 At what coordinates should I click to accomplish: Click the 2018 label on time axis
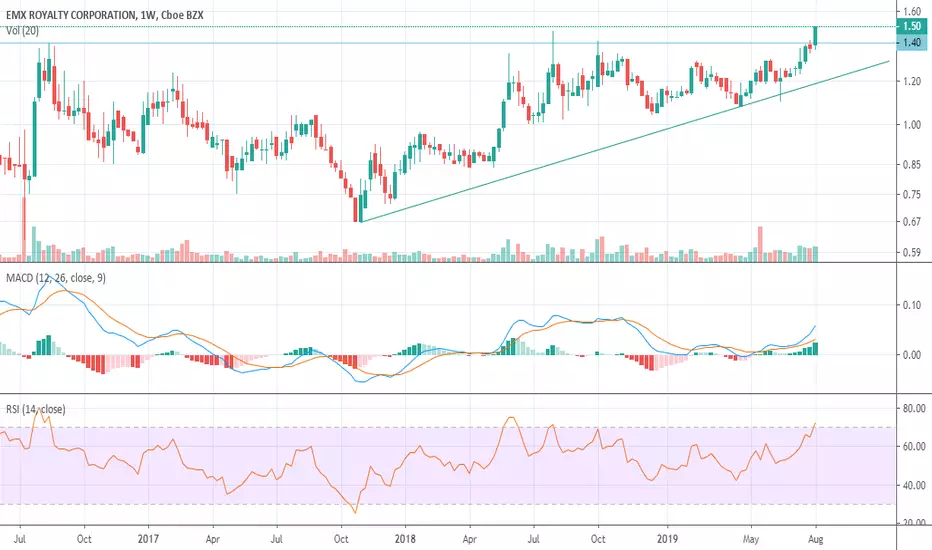coord(405,539)
